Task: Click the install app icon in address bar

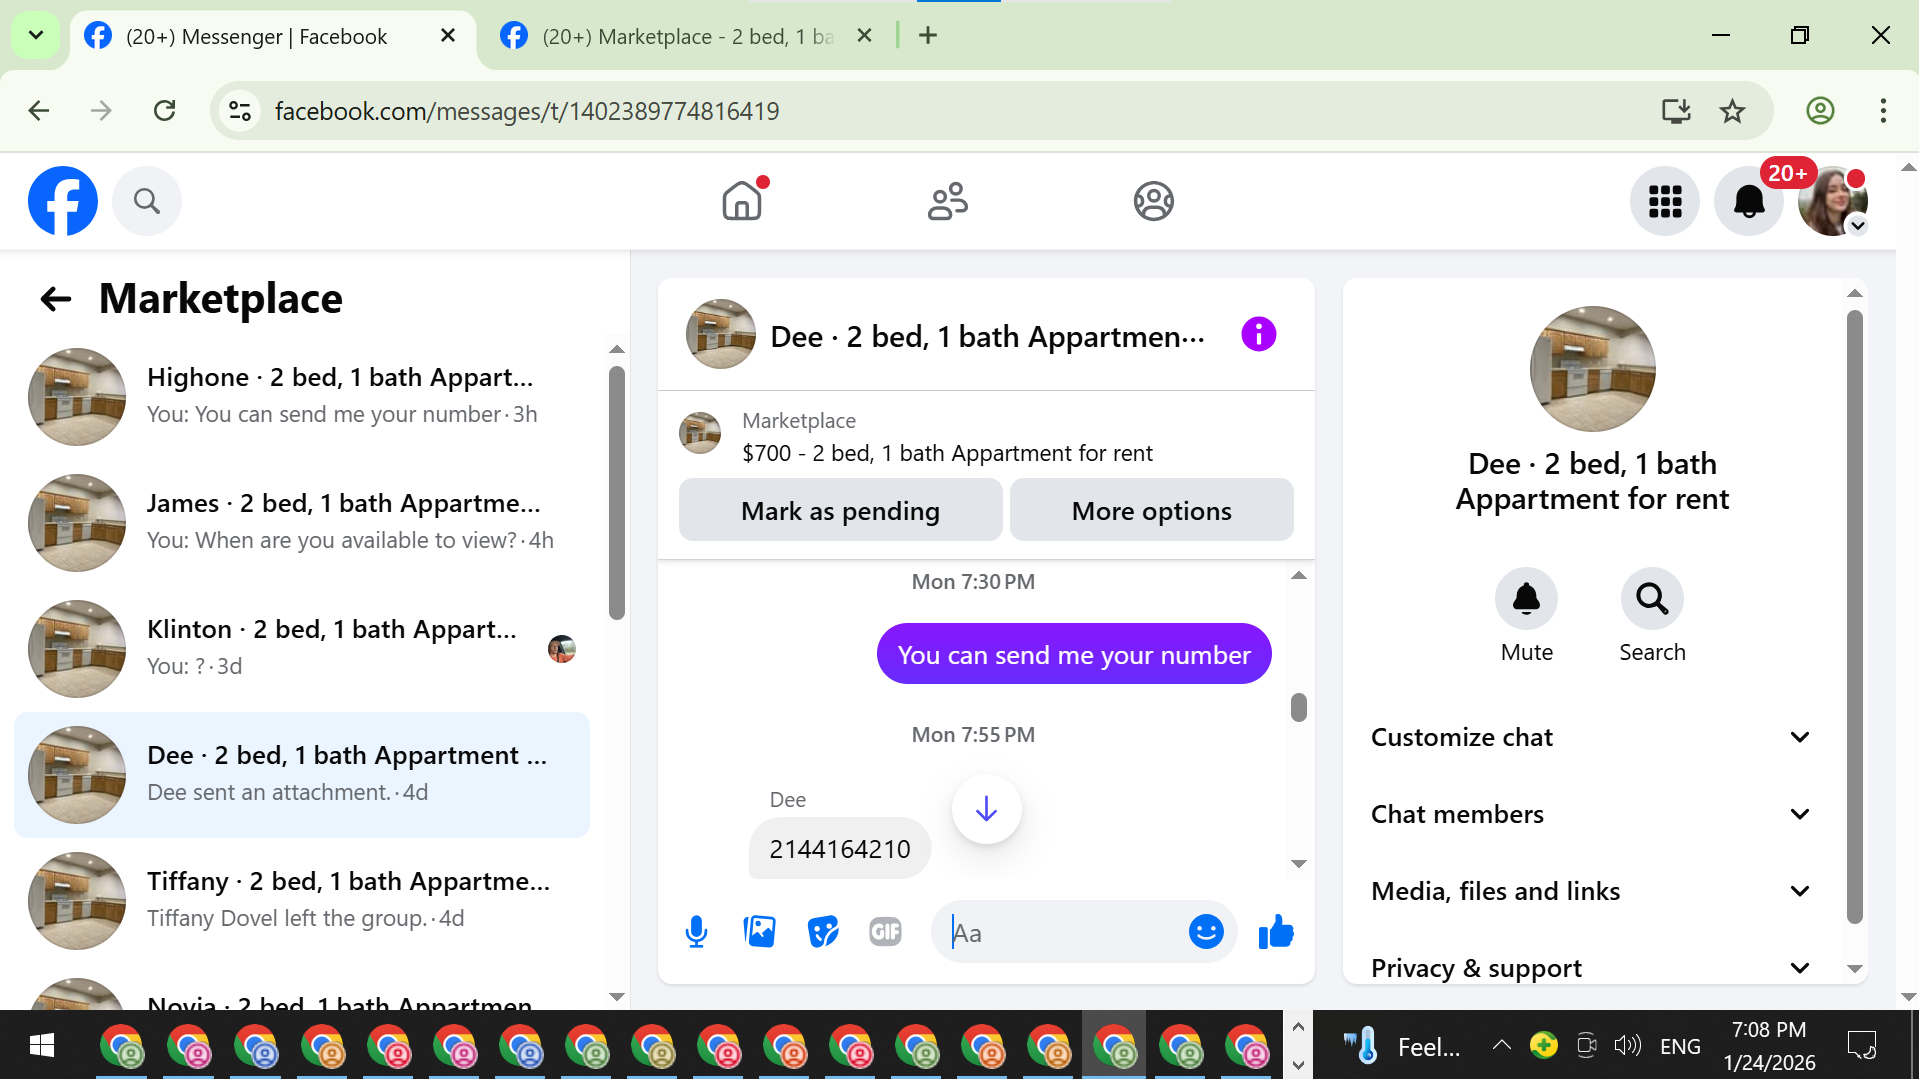Action: pos(1676,110)
